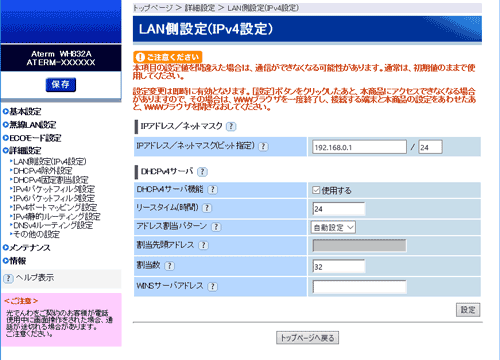This screenshot has width=500, height=360.
Task: Click the 保存 save button
Action: click(61, 85)
